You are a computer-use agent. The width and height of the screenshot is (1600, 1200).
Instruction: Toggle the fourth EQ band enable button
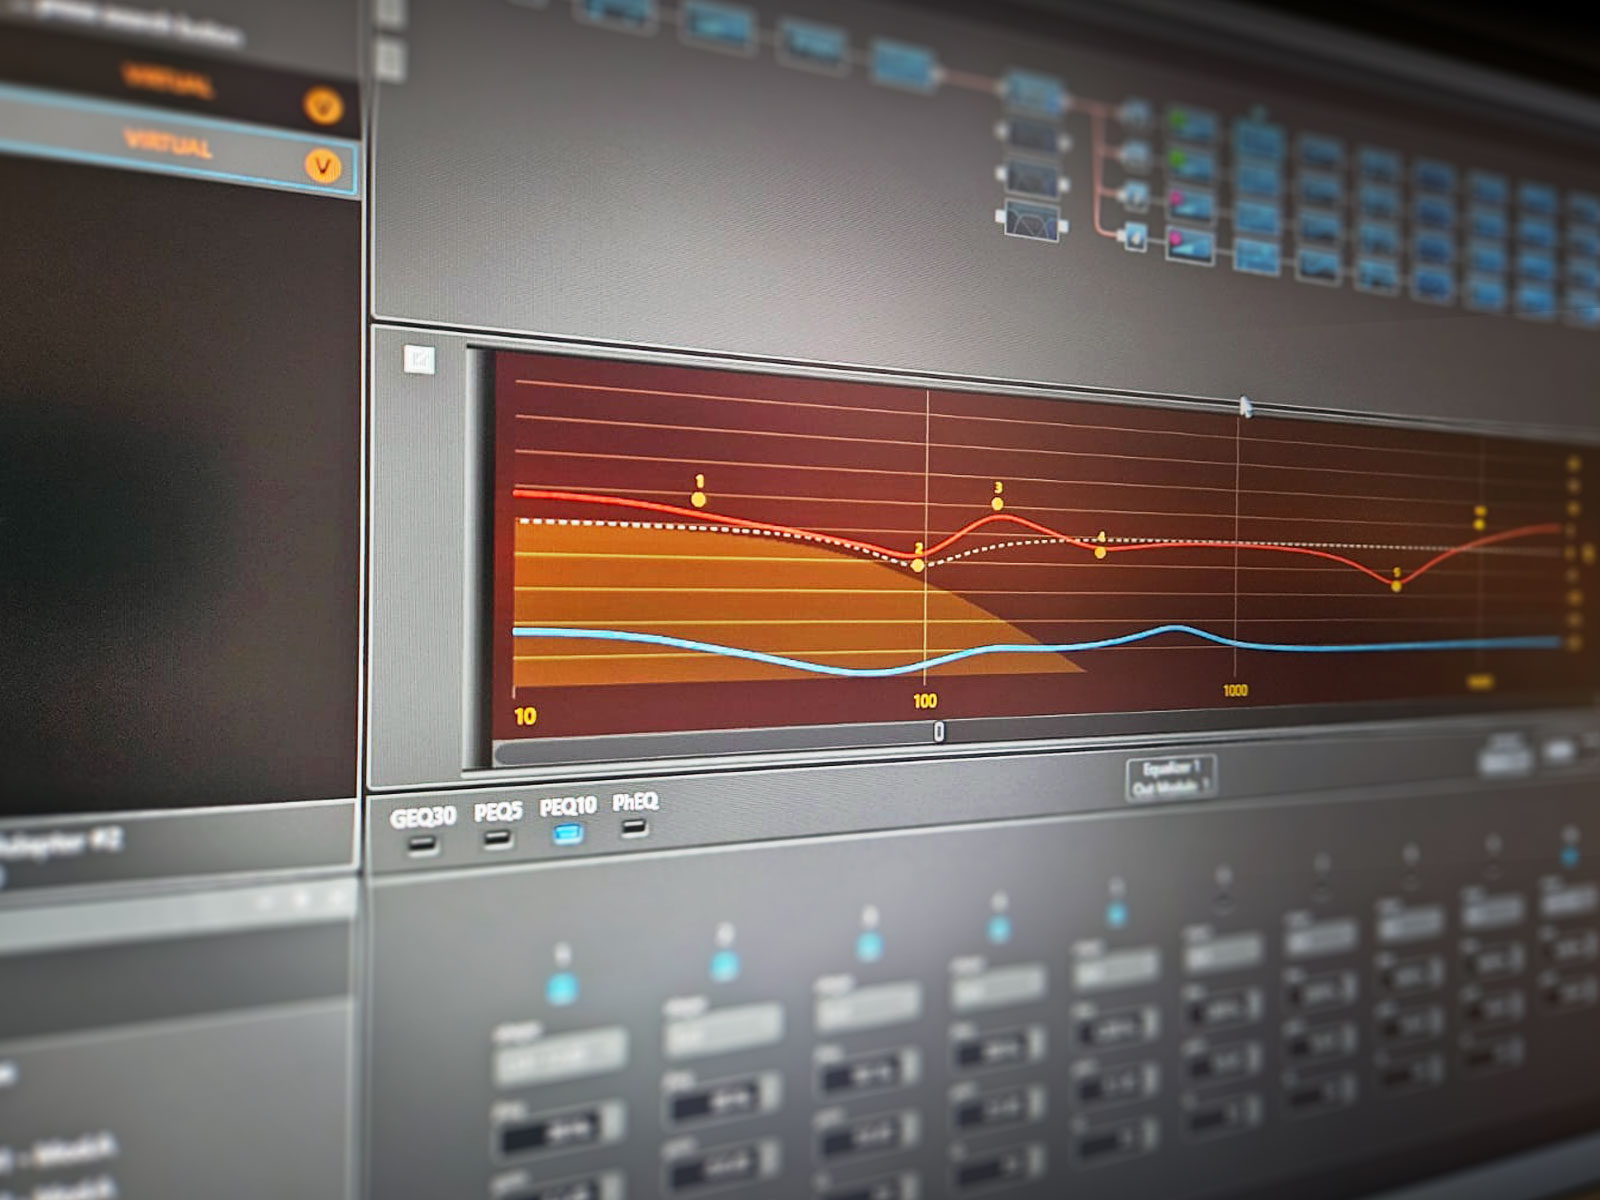998,929
